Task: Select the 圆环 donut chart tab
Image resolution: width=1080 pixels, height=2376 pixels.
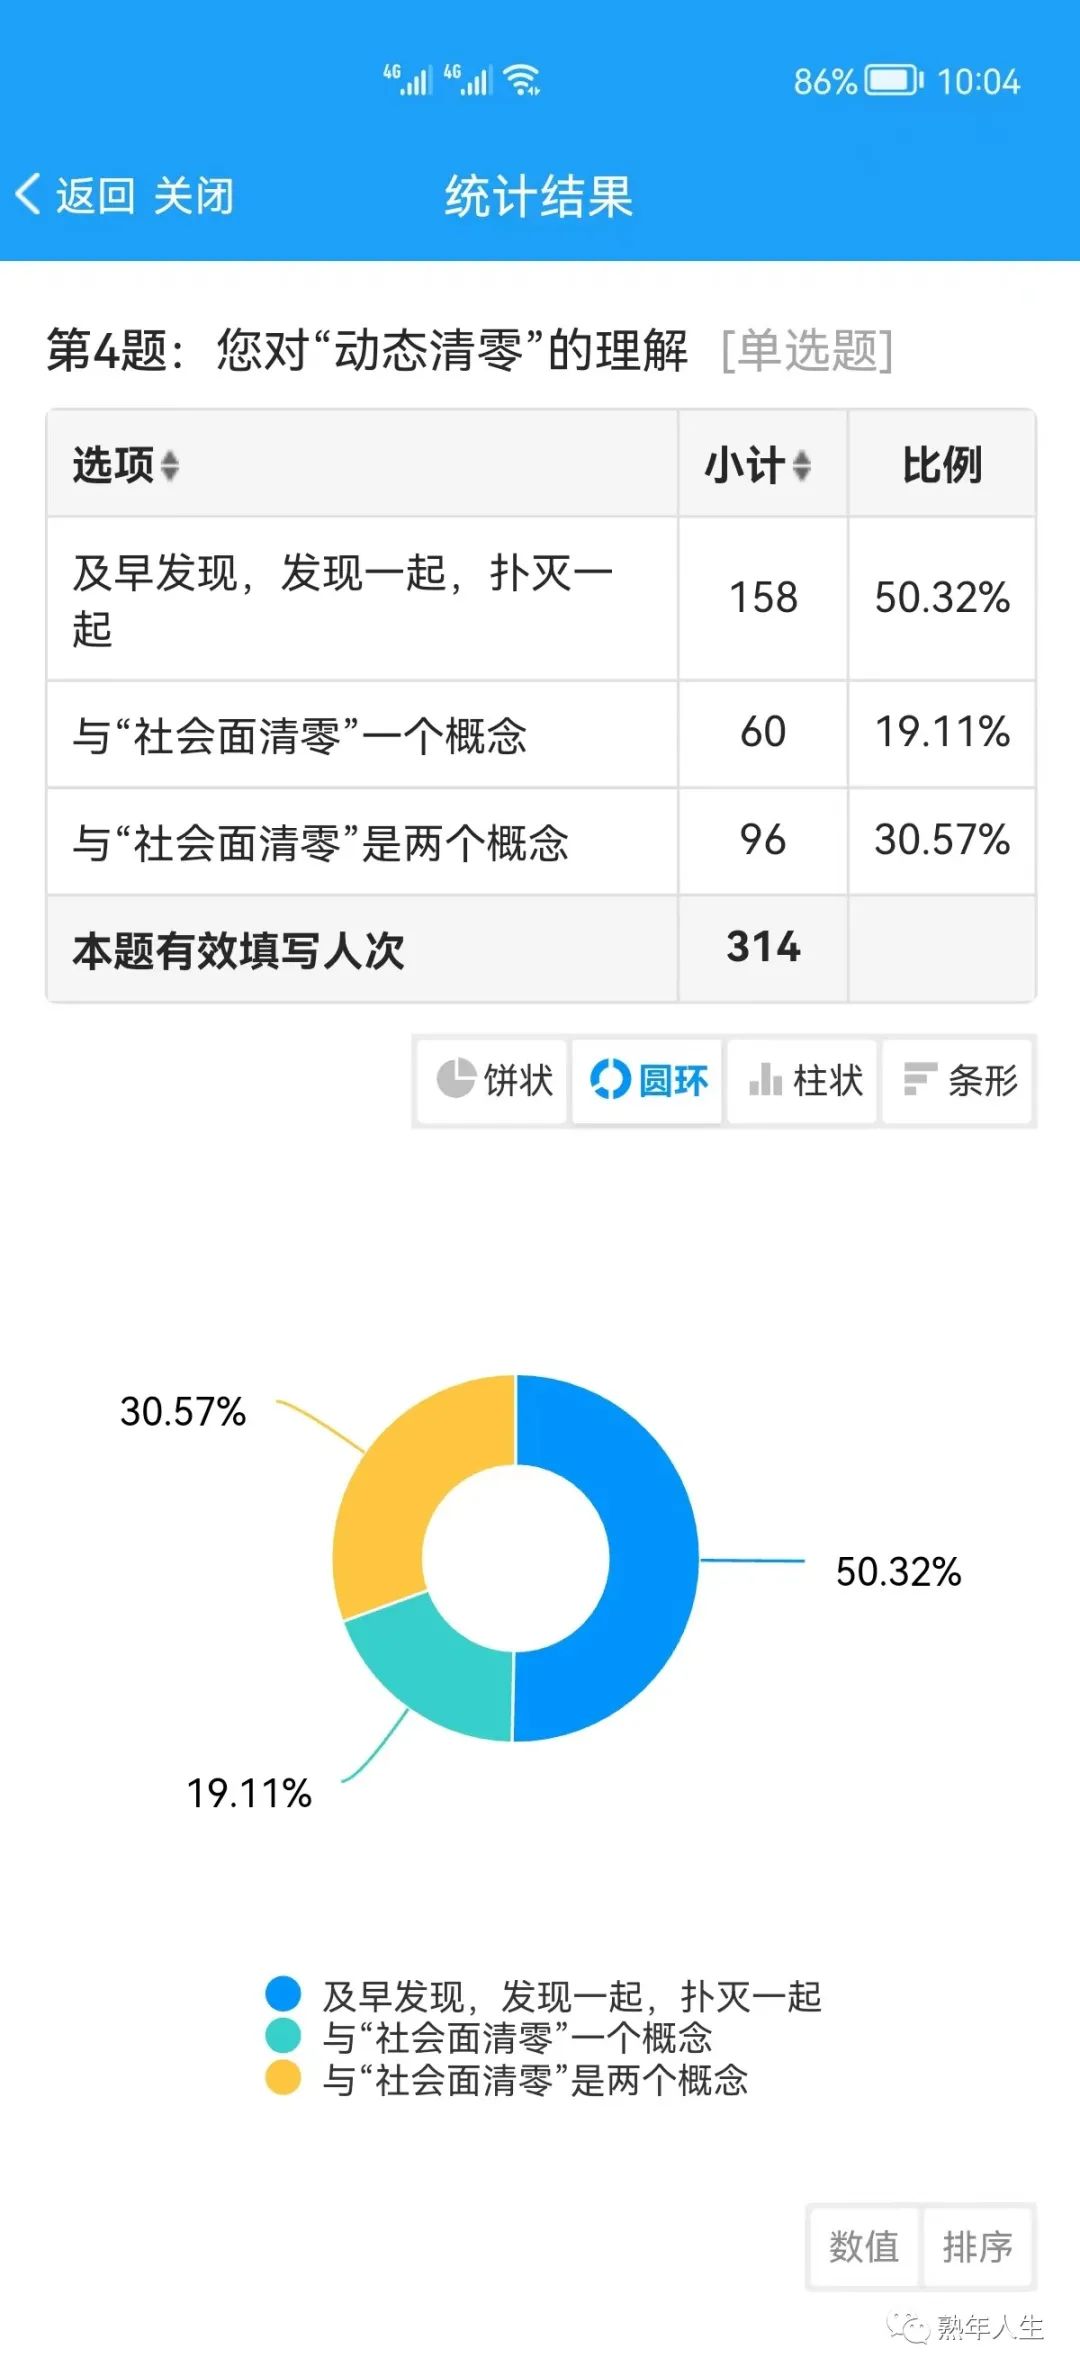Action: point(648,1080)
